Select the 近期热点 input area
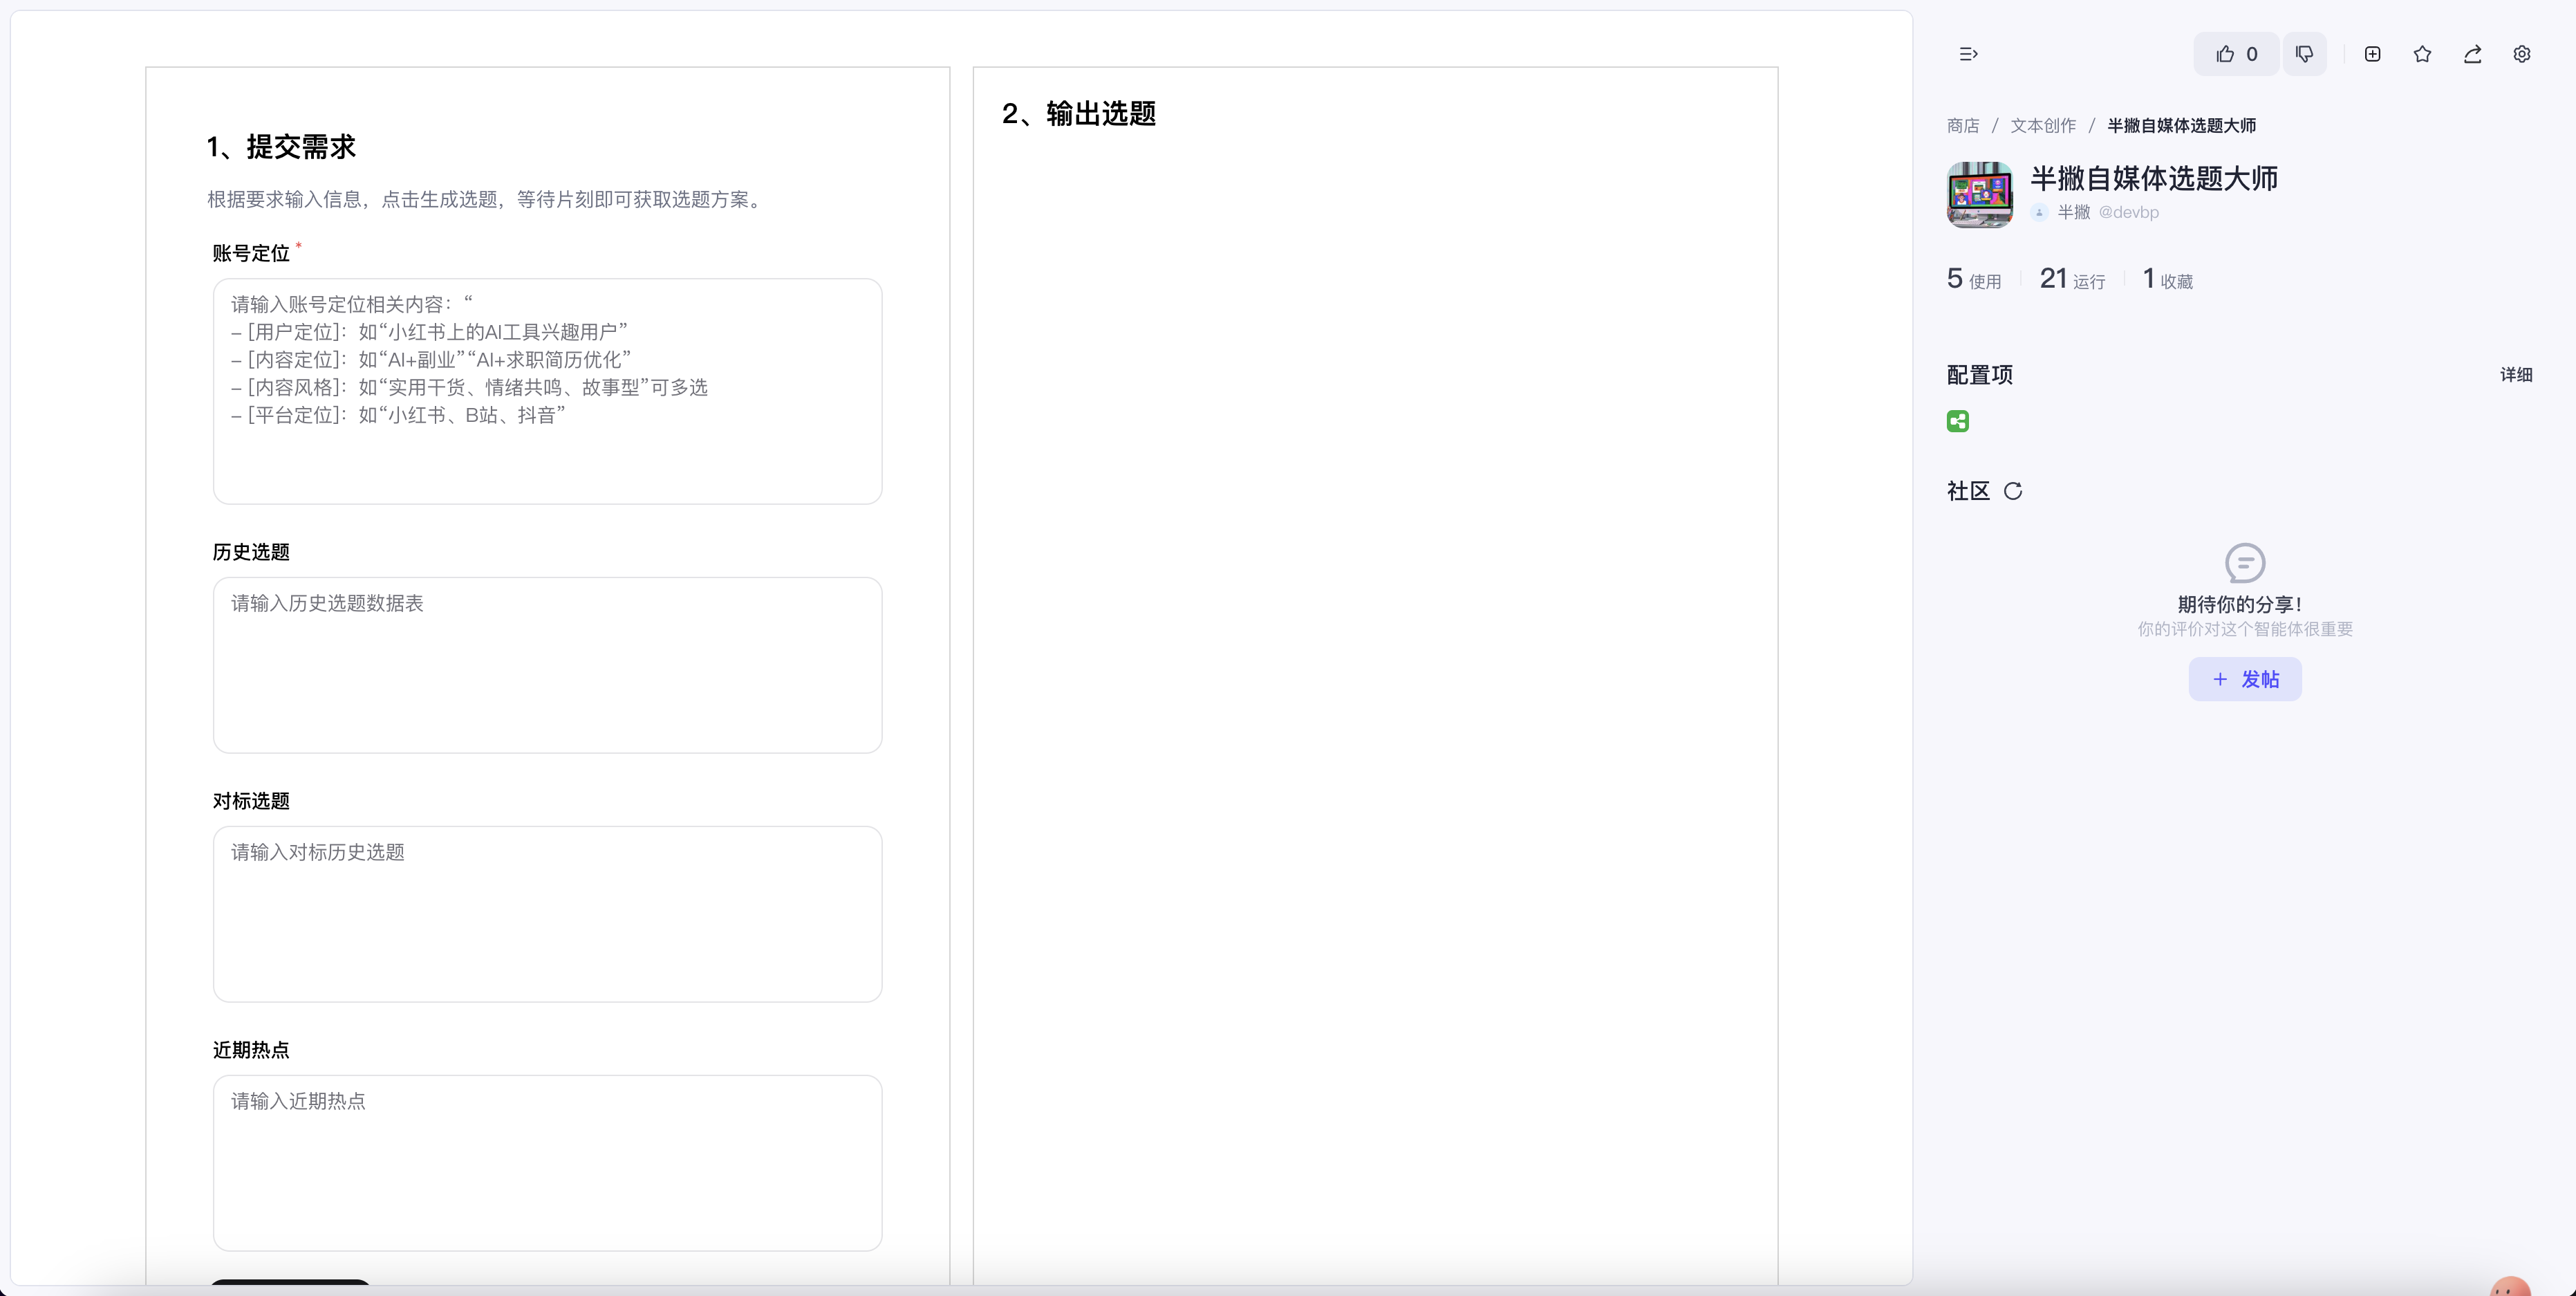Viewport: 2576px width, 1296px height. tap(547, 1163)
